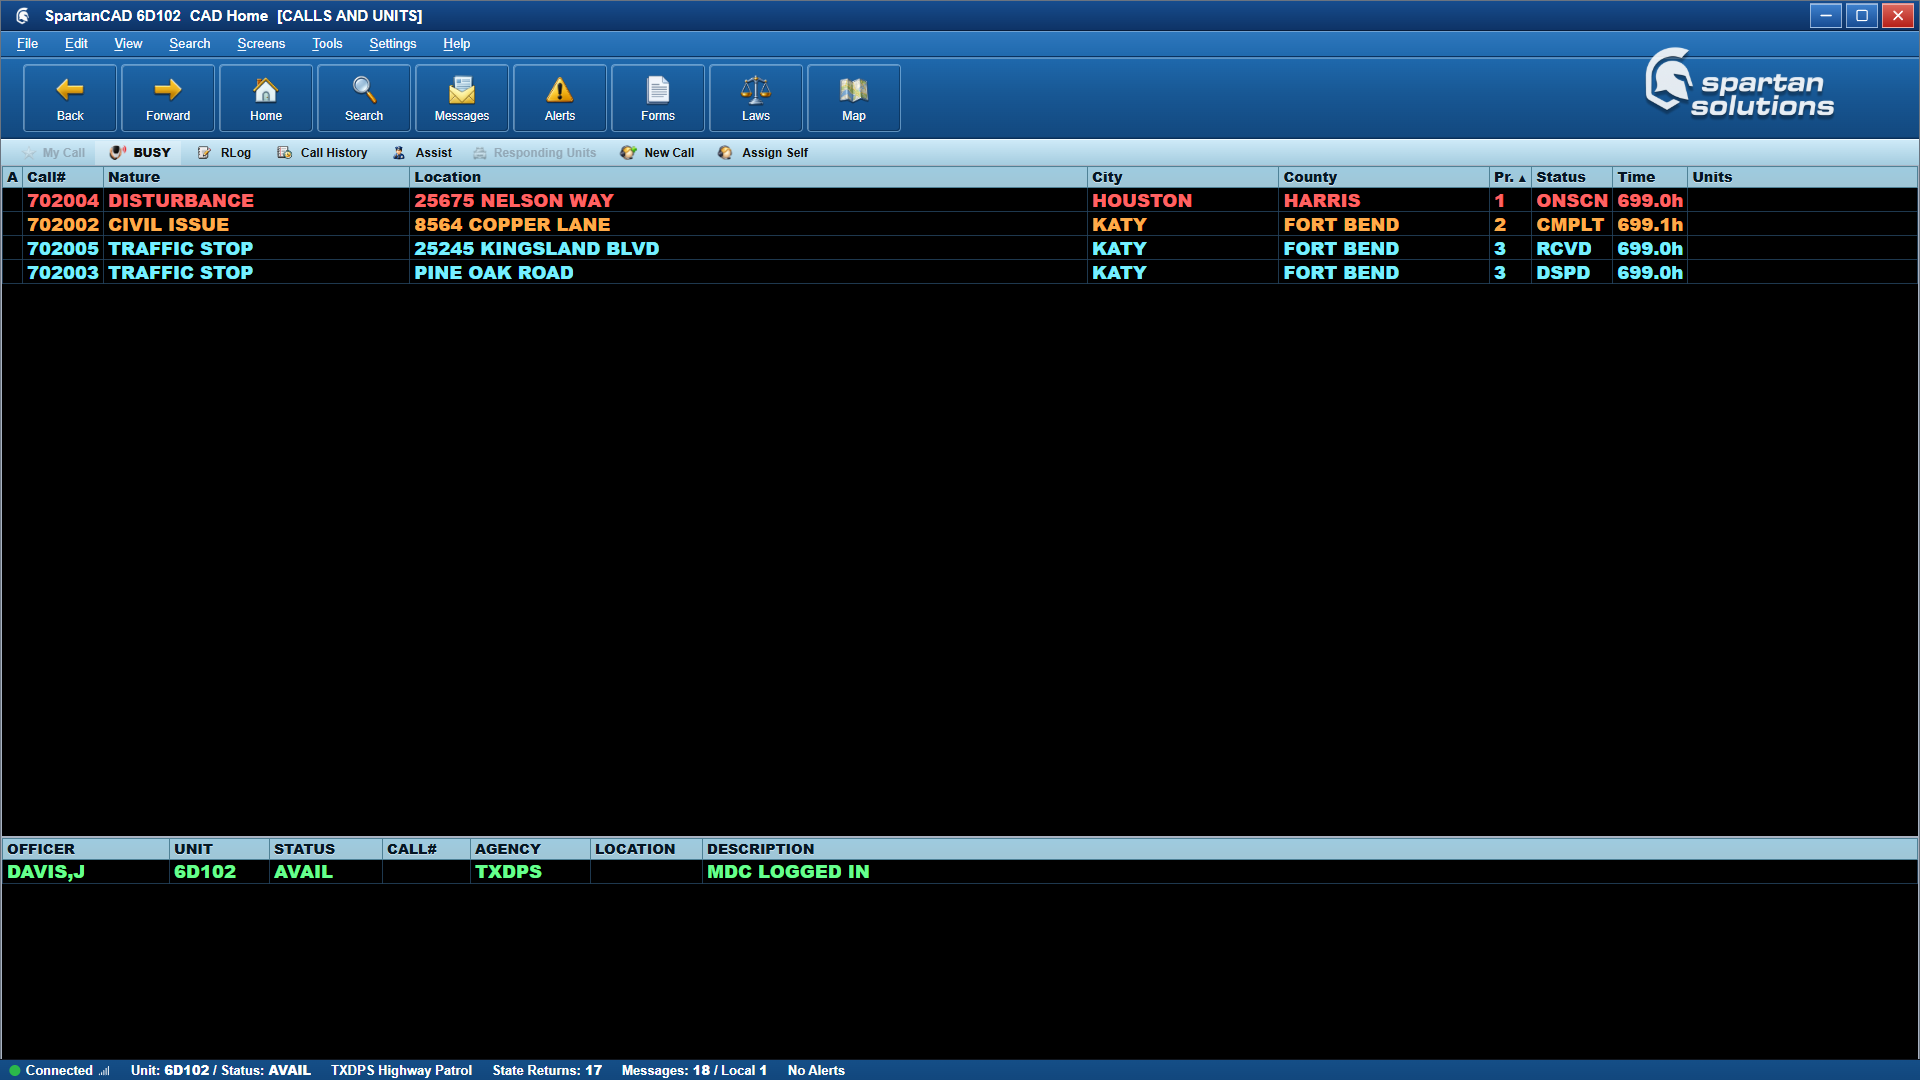Screen dimensions: 1920x1080
Task: Open the Settings menu
Action: tap(393, 44)
